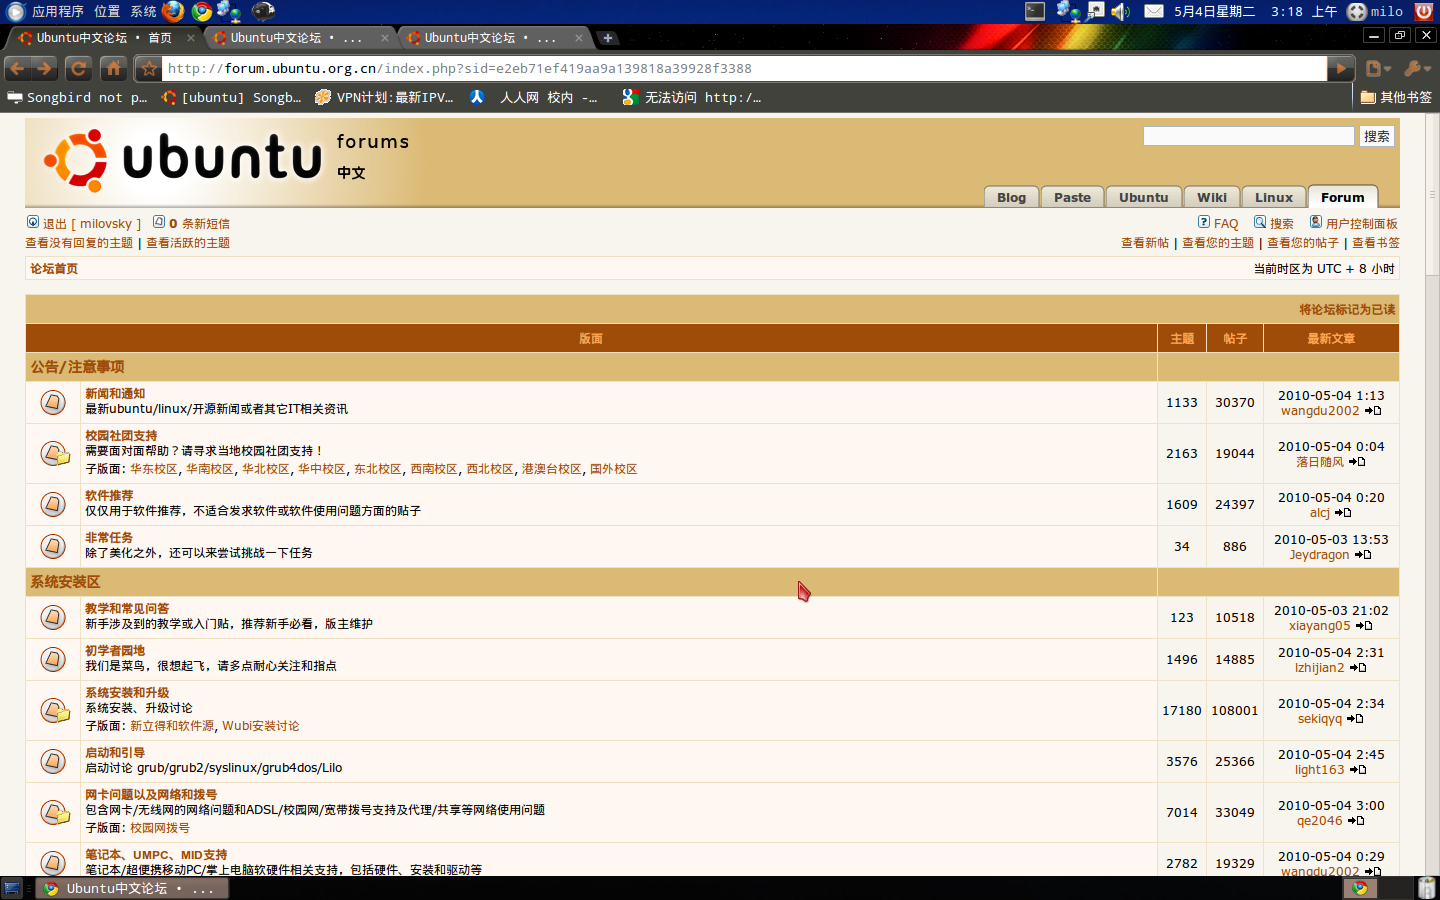Go back with the browser back arrow
This screenshot has width=1440, height=900.
[17, 68]
